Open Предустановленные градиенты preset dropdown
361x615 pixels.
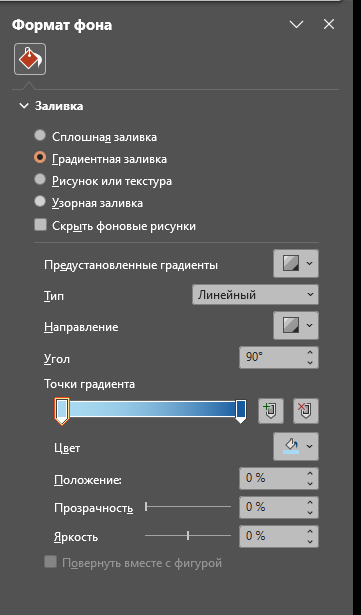(296, 263)
